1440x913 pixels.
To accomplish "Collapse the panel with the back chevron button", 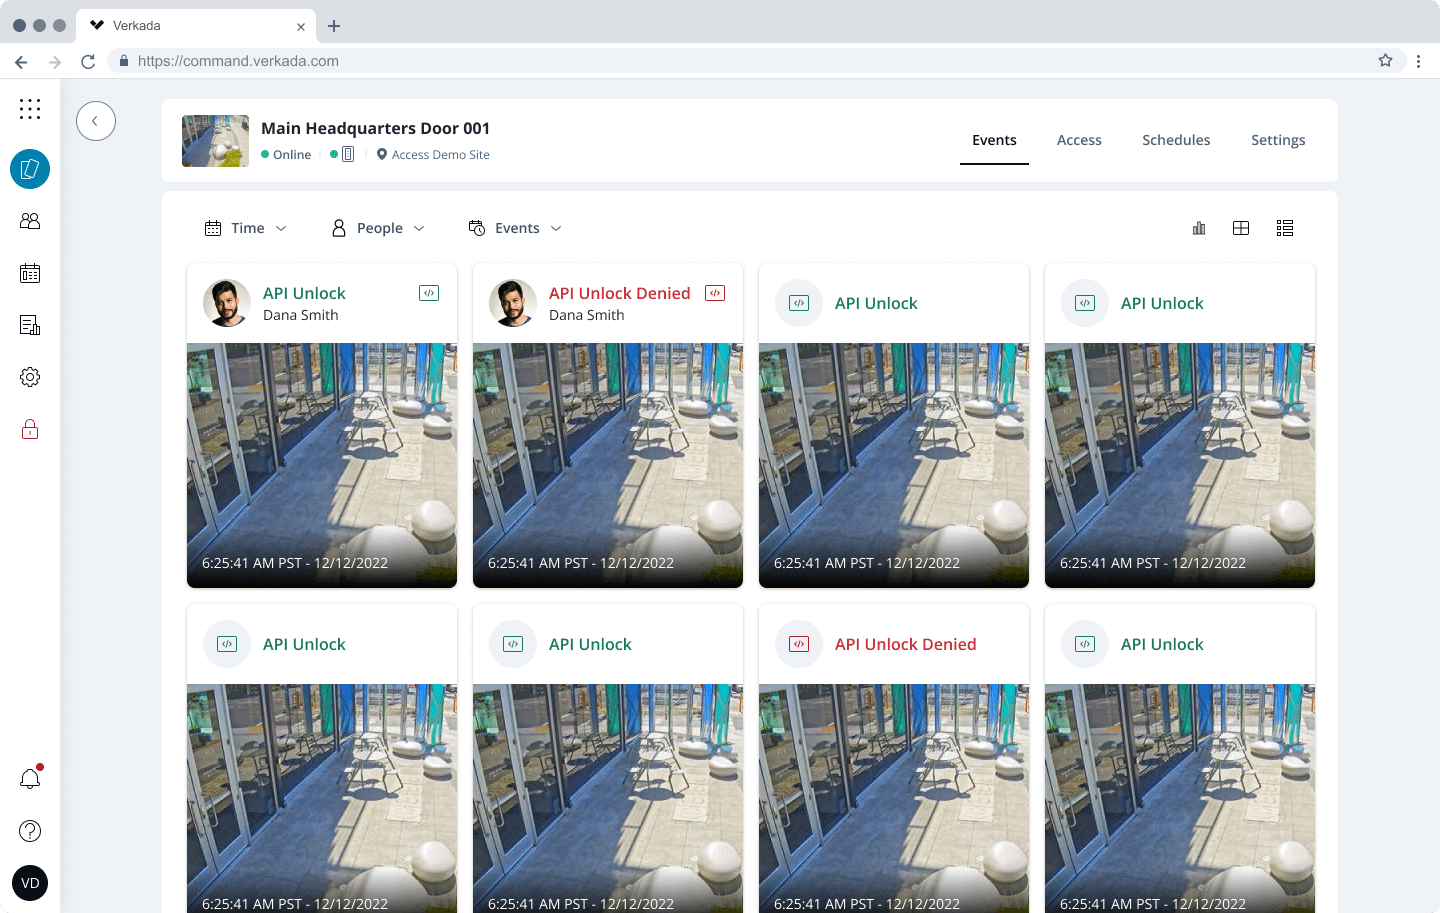I will coord(95,120).
